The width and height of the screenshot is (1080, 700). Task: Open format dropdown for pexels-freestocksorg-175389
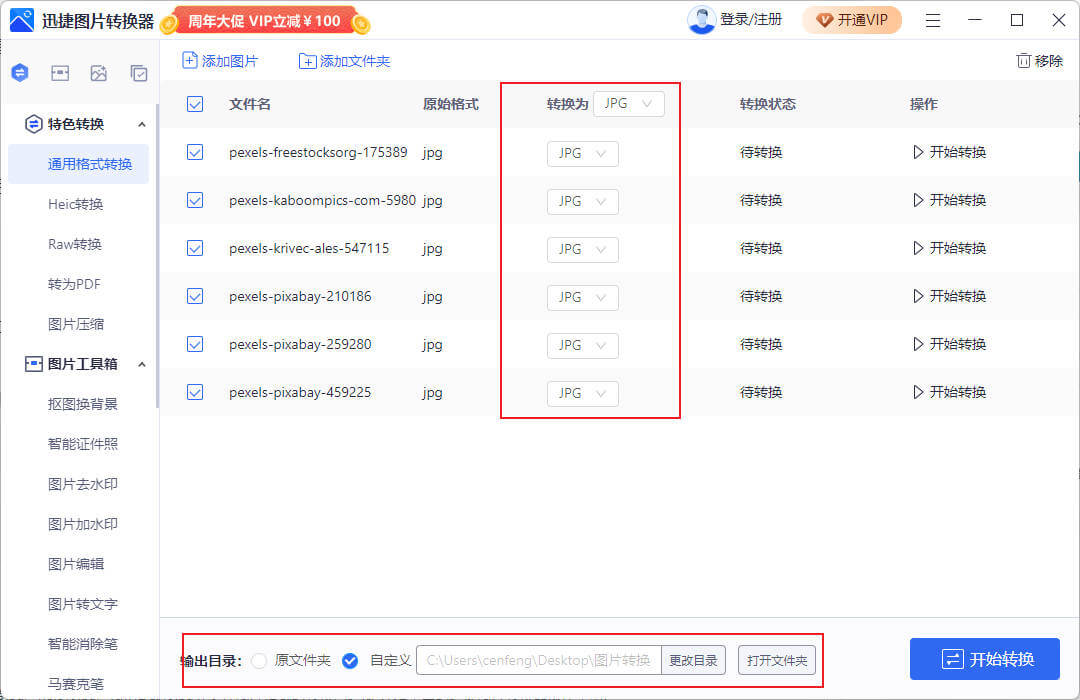pyautogui.click(x=582, y=153)
